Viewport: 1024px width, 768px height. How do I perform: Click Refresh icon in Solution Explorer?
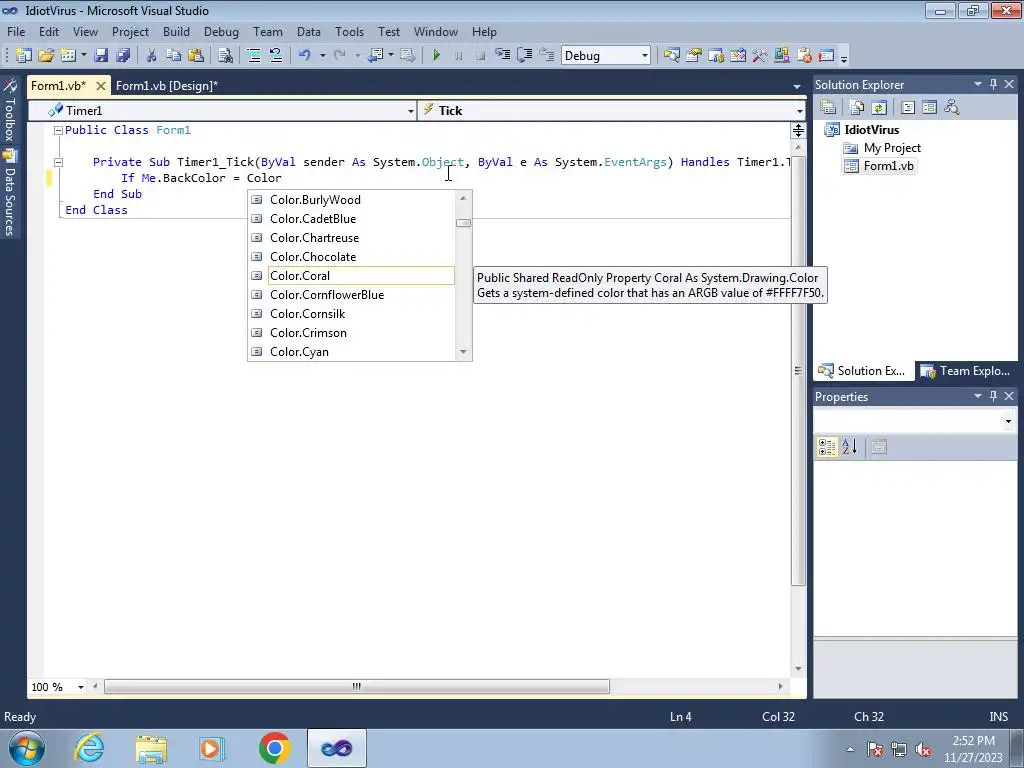879,107
